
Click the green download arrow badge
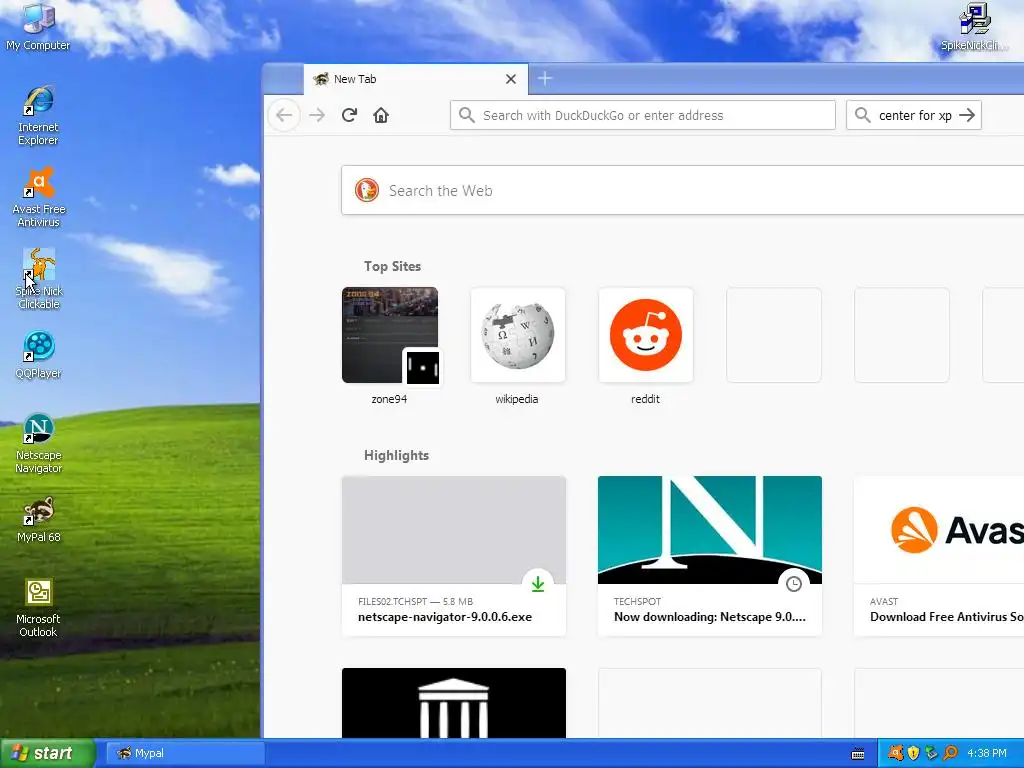click(x=537, y=584)
